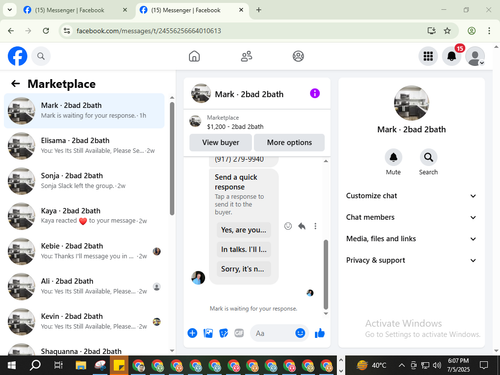Image resolution: width=500 pixels, height=375 pixels.
Task: Open Chrome tab search dropdown arrow
Action: [10, 10]
